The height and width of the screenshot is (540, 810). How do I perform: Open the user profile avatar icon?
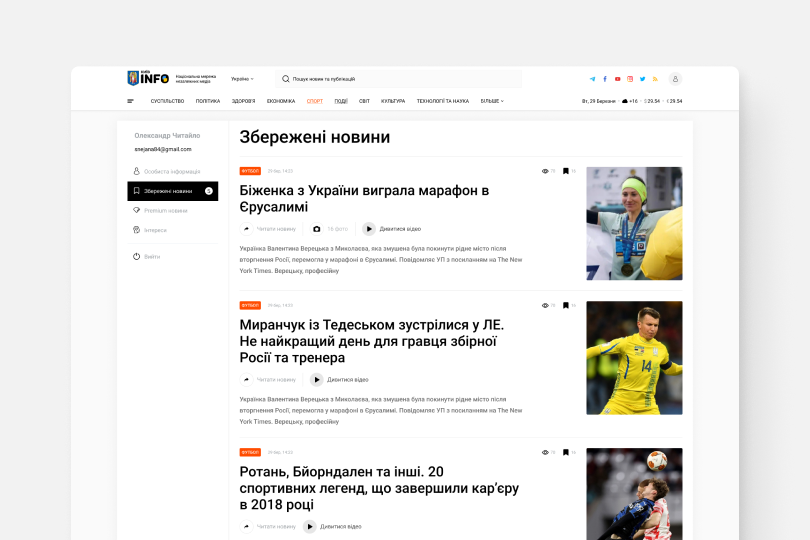675,79
